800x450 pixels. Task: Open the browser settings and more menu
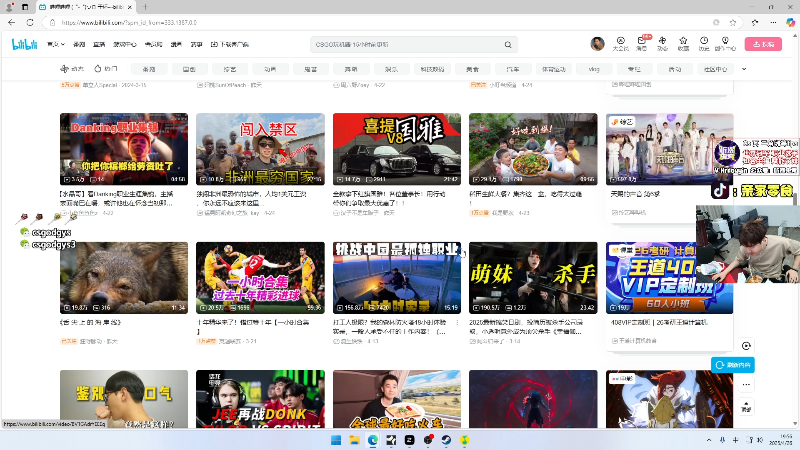[773, 22]
